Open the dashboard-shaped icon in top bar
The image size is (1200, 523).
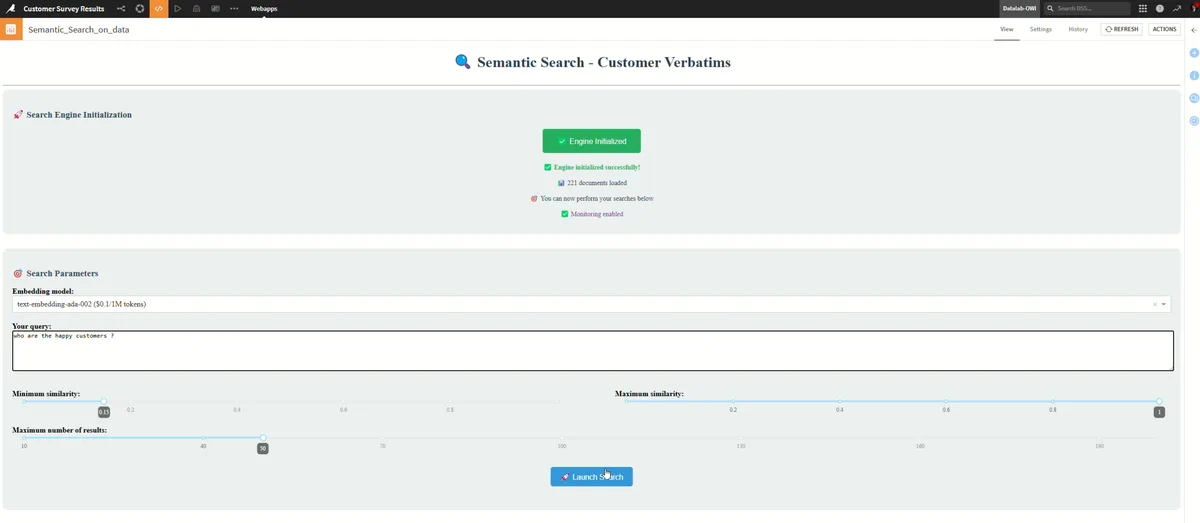[x=215, y=8]
